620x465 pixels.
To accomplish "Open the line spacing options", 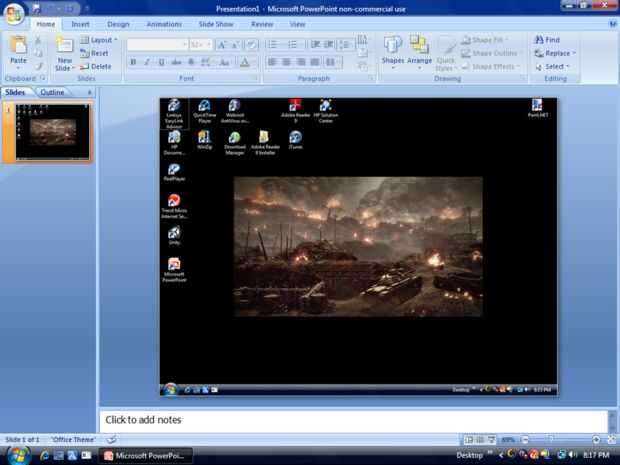I will (346, 44).
